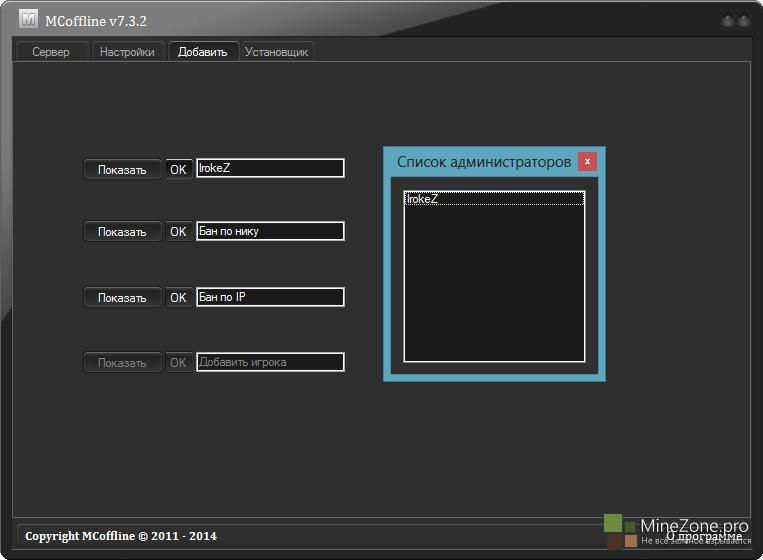Click greyed Показать beside Добавить игрока
Image resolution: width=763 pixels, height=560 pixels.
(122, 363)
